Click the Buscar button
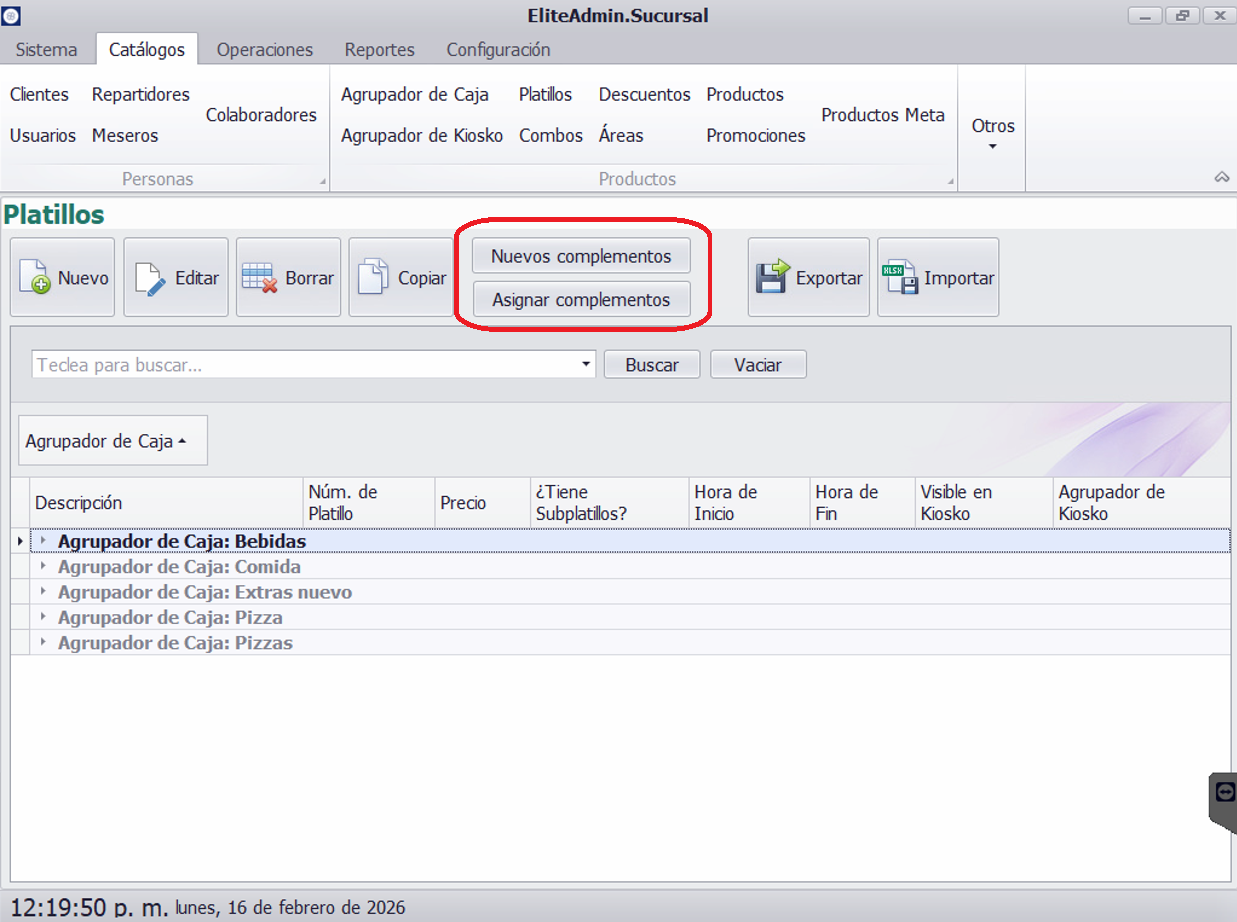The width and height of the screenshot is (1237, 922). coord(651,365)
